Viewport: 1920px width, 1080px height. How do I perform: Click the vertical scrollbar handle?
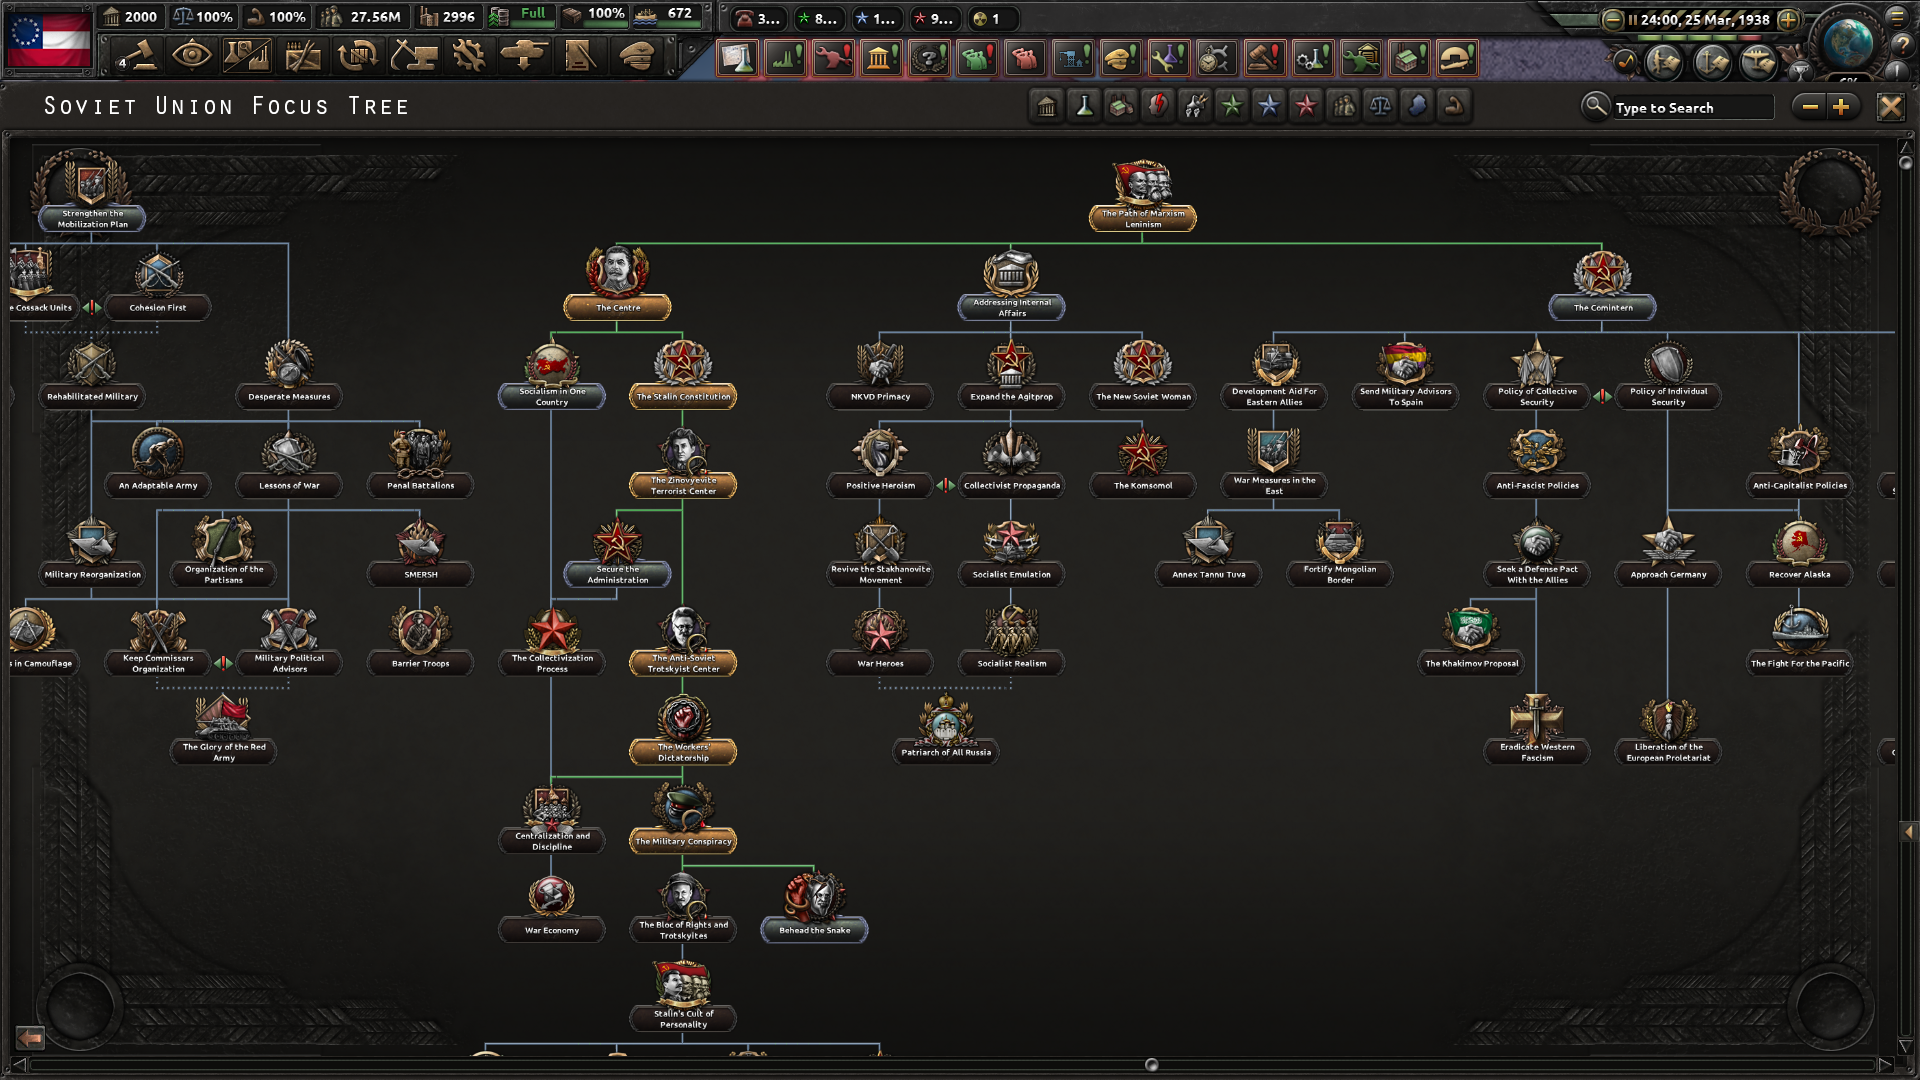[x=1905, y=162]
